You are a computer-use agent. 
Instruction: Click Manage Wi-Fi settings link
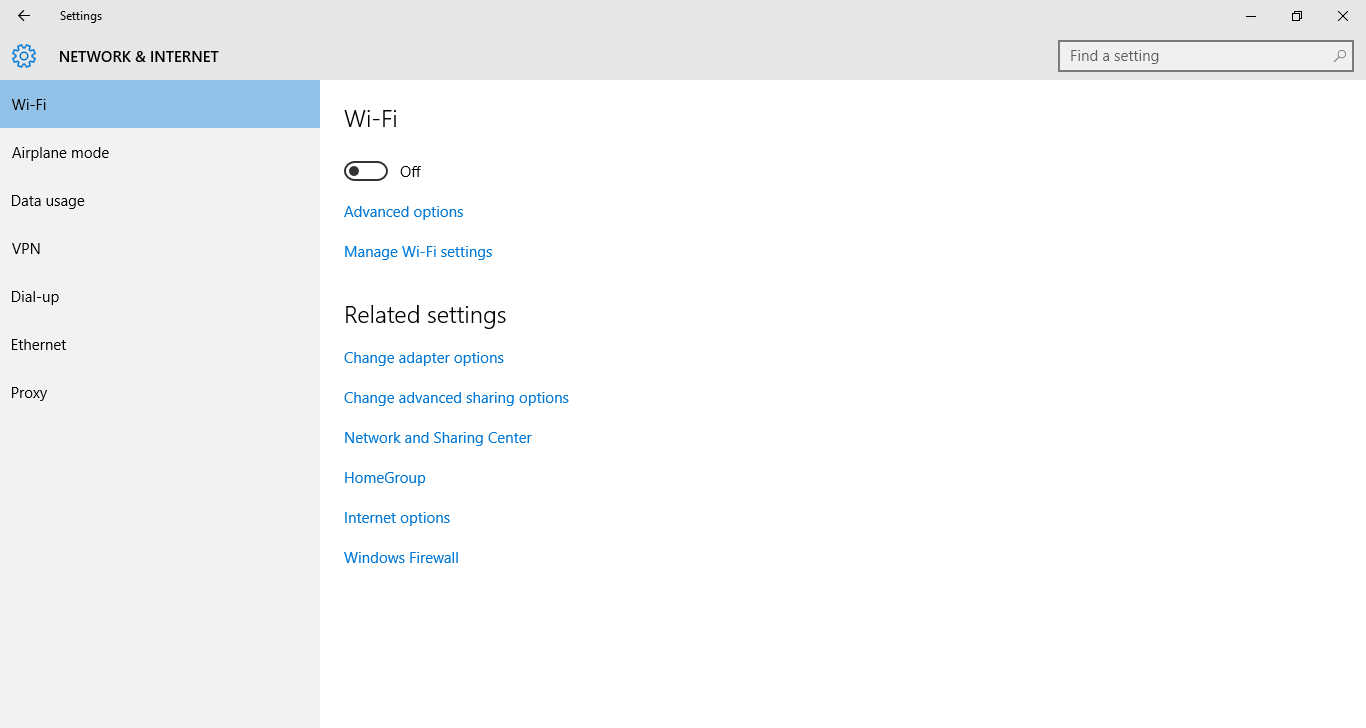418,252
